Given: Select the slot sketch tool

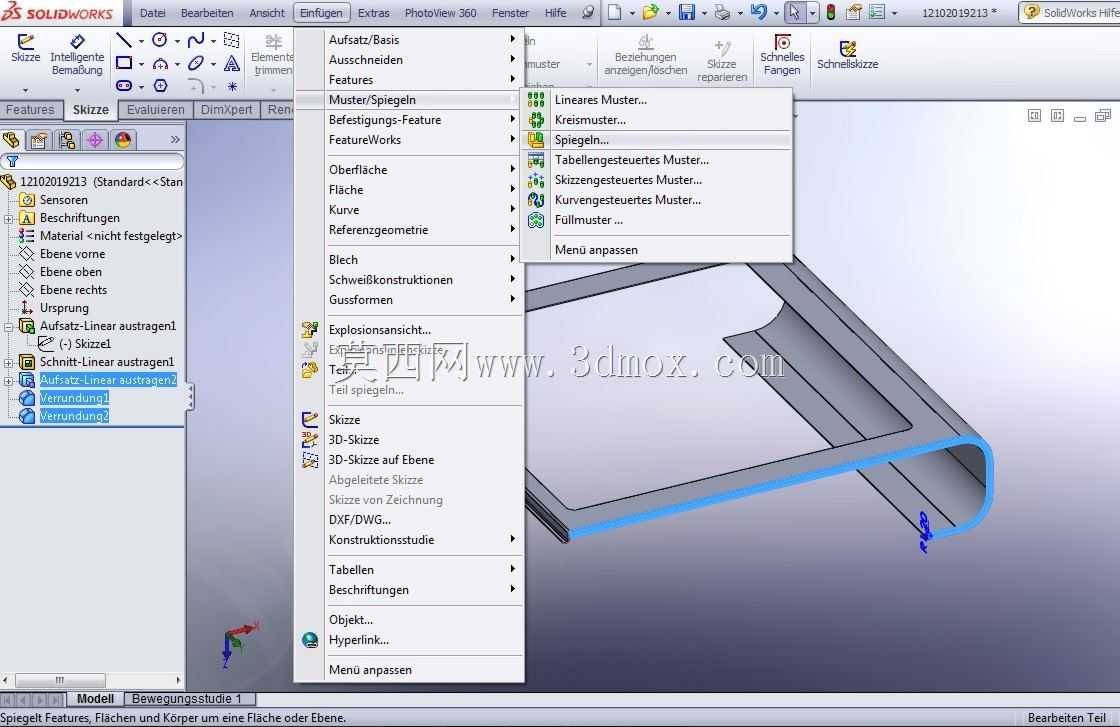Looking at the screenshot, I should pyautogui.click(x=124, y=86).
